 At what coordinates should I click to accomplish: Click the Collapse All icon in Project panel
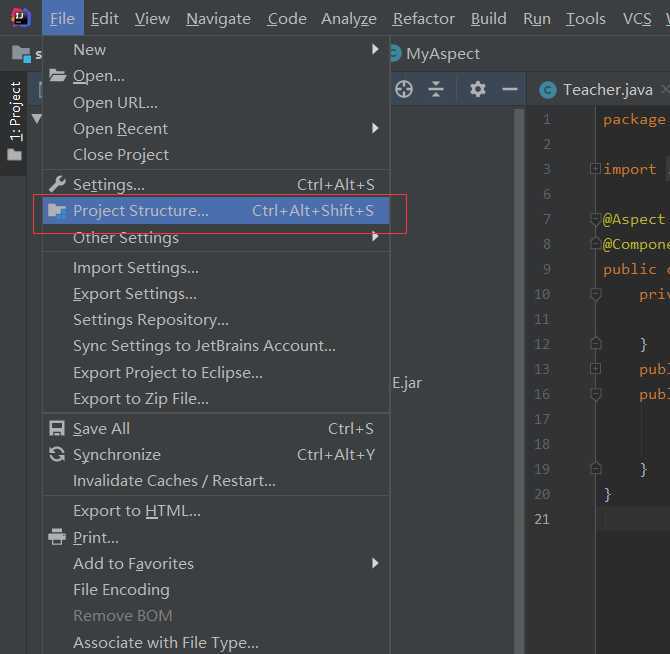436,89
